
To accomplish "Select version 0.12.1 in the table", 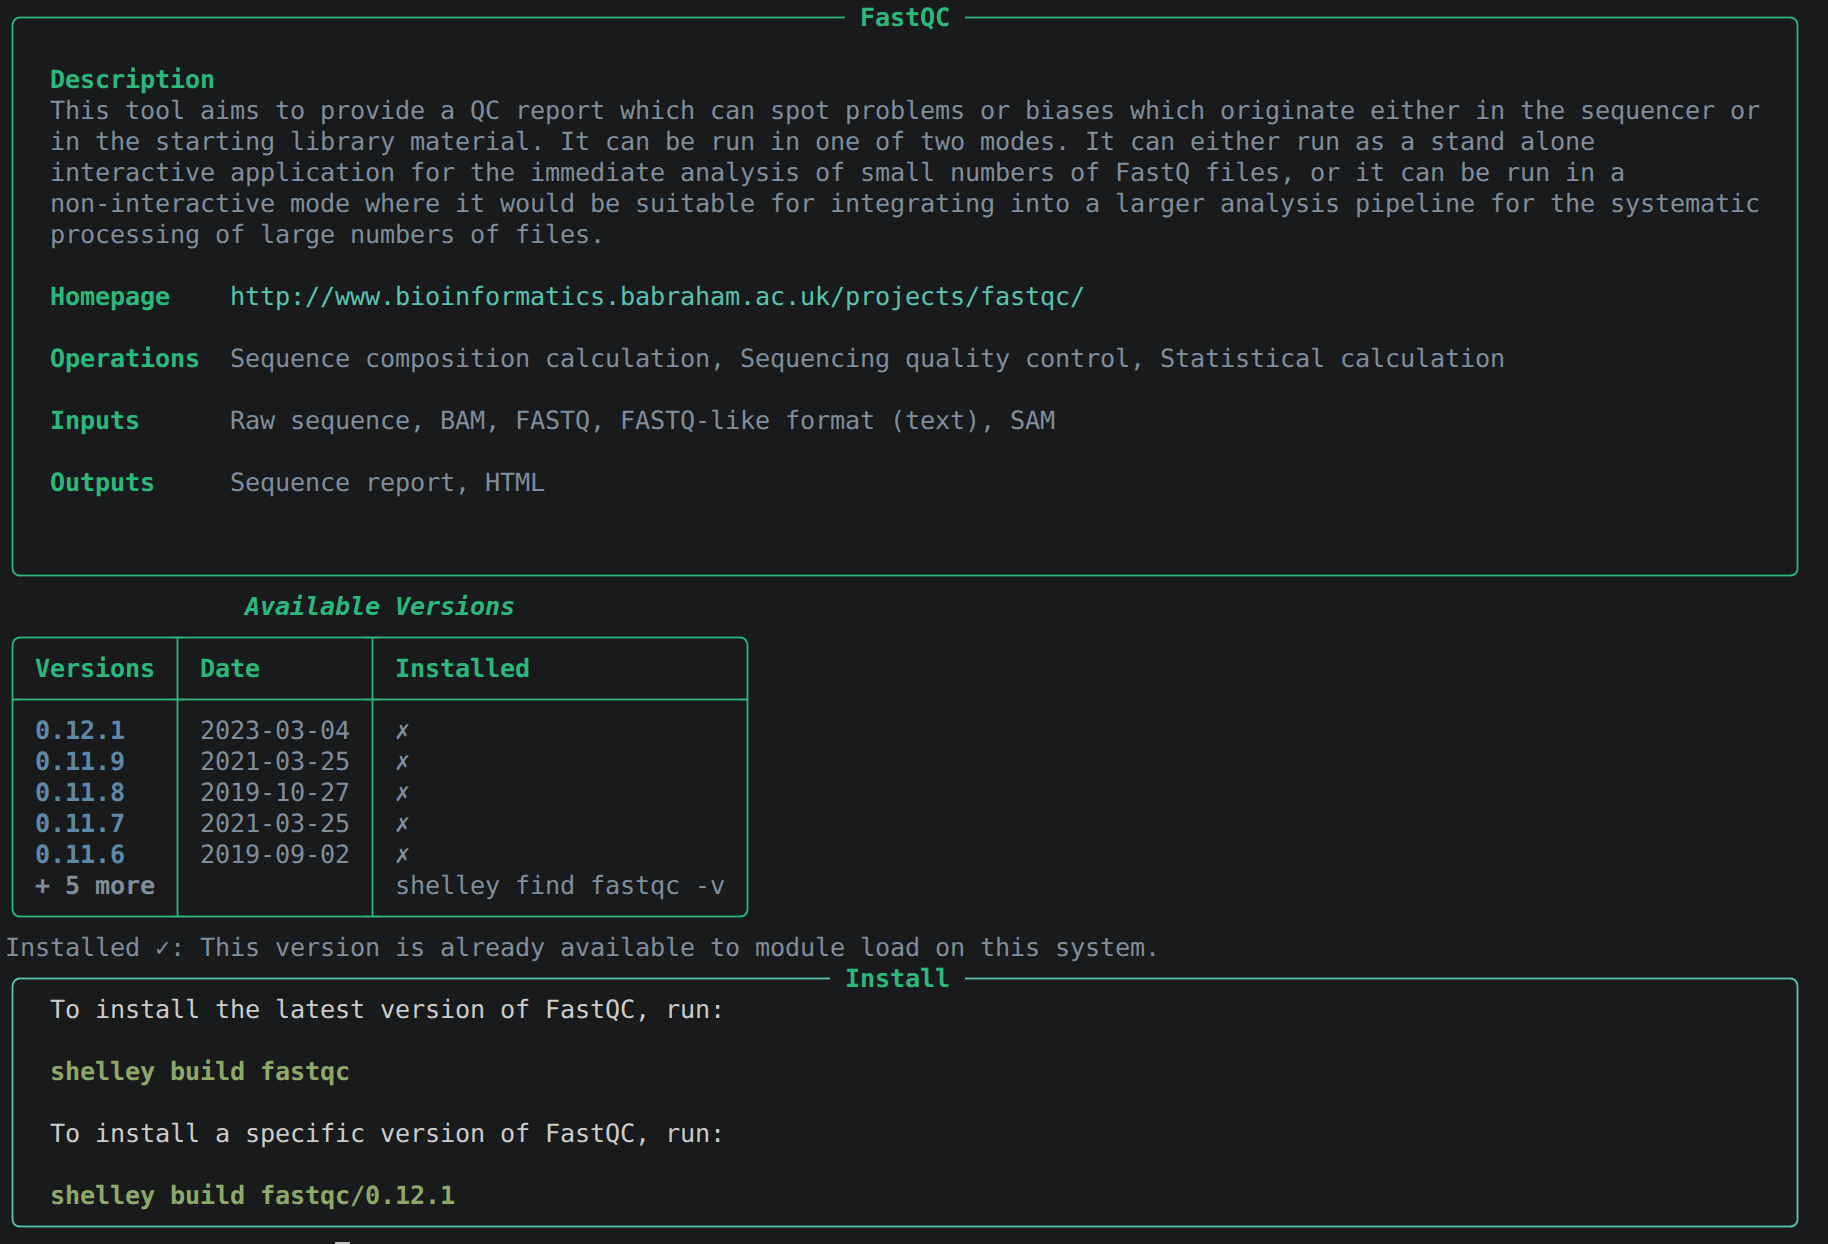I will click(x=80, y=731).
